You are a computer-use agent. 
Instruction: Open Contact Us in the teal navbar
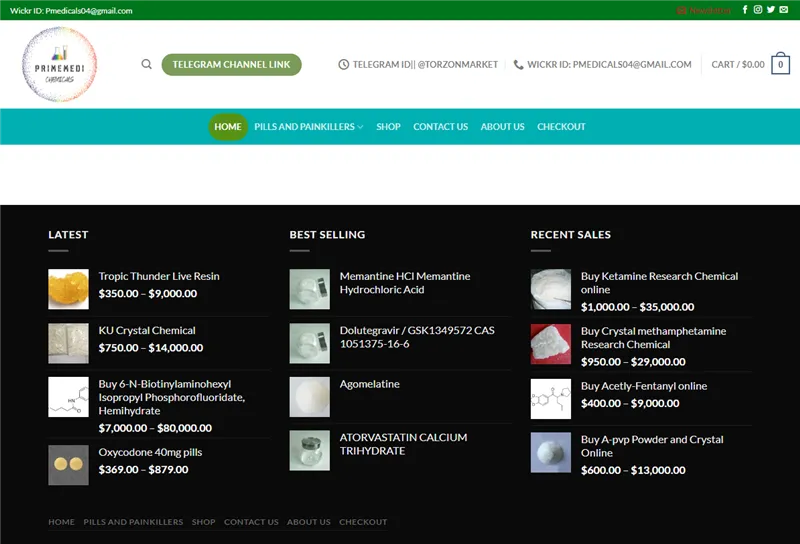point(440,127)
